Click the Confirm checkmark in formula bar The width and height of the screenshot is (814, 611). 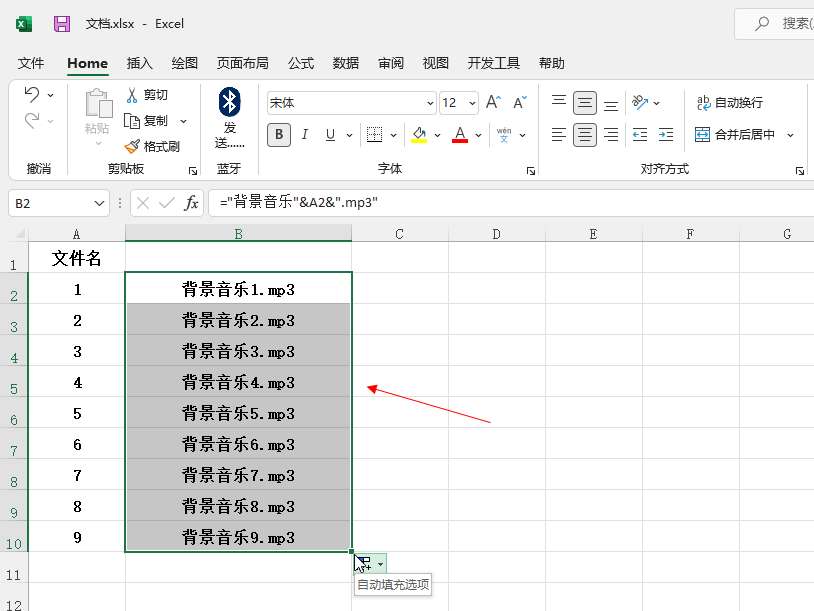click(167, 203)
